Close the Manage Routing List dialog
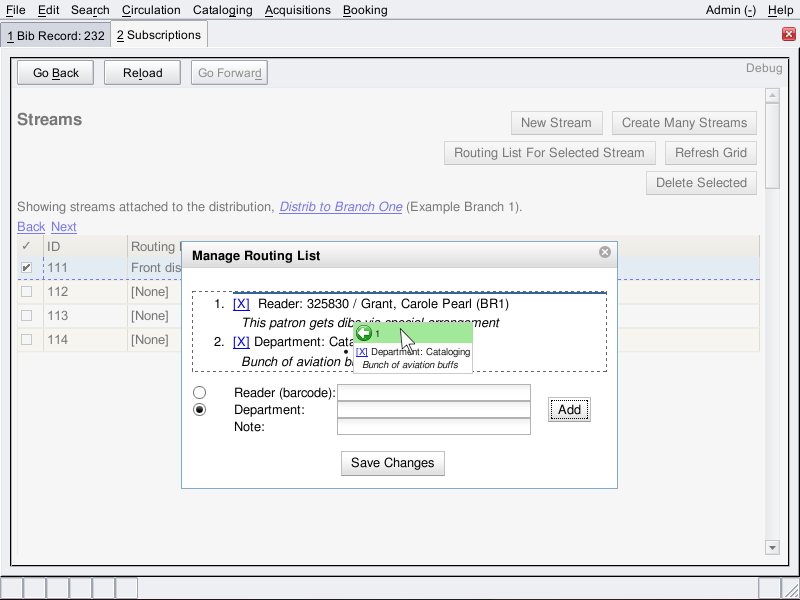The height and width of the screenshot is (600, 800). pyautogui.click(x=605, y=253)
